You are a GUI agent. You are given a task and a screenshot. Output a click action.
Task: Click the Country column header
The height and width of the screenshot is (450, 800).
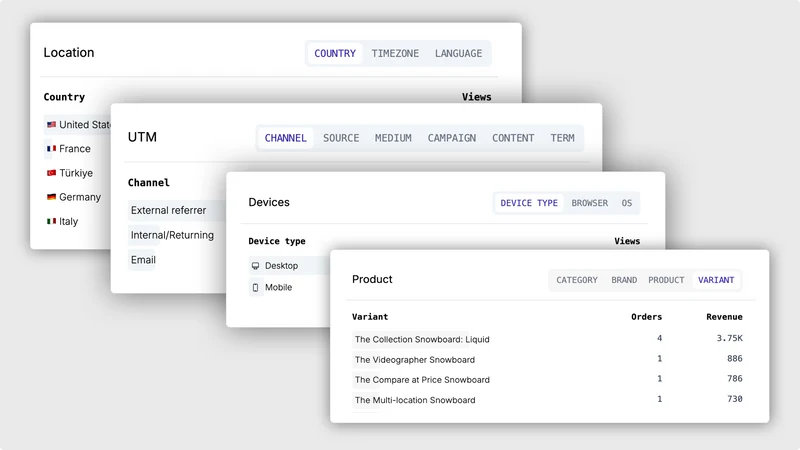64,97
